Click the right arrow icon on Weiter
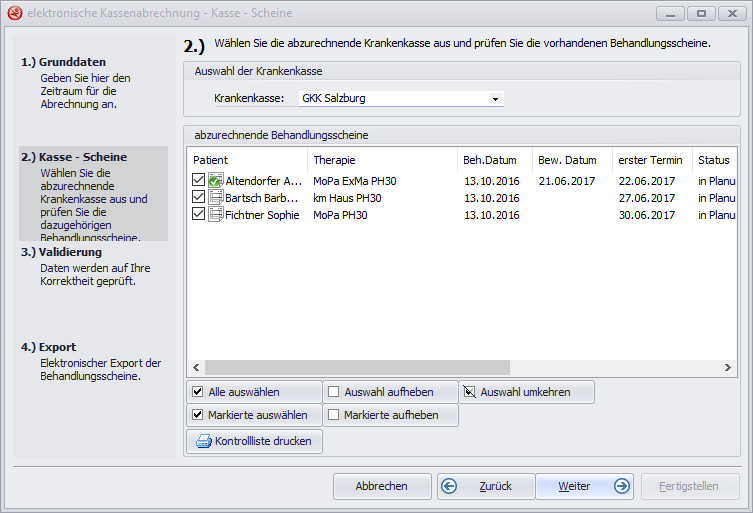 621,486
